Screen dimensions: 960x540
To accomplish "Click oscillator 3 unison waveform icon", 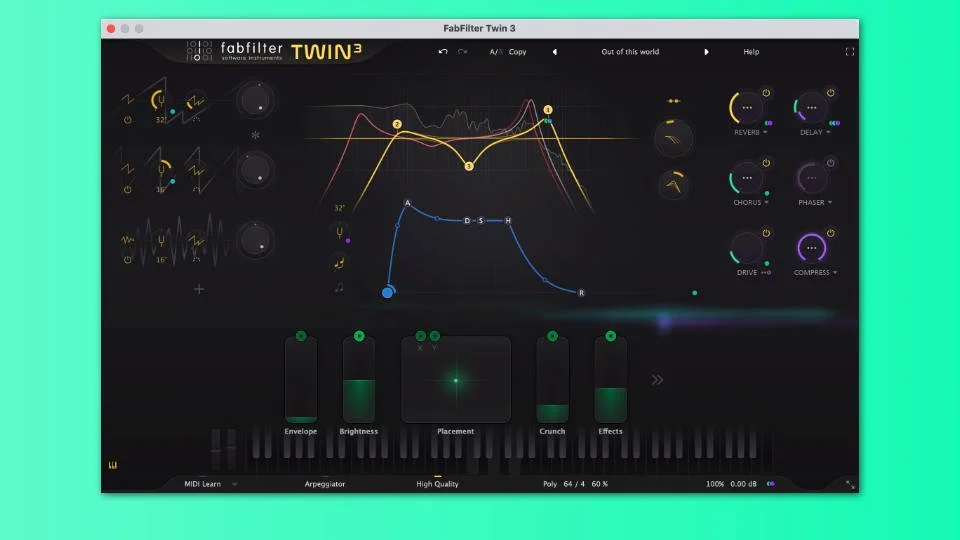I will coord(196,240).
